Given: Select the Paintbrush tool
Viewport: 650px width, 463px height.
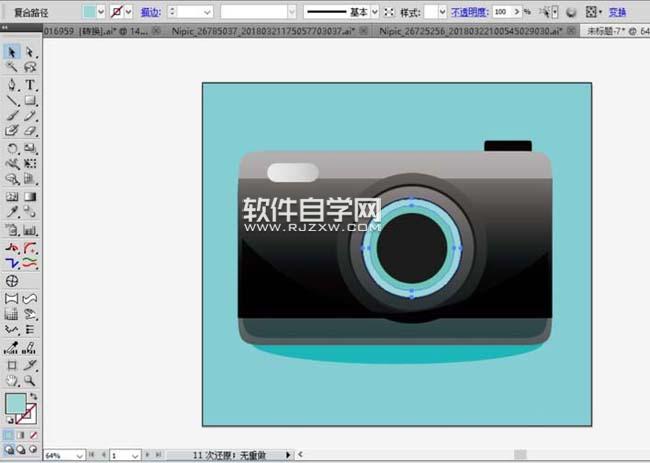Looking at the screenshot, I should pos(11,116).
